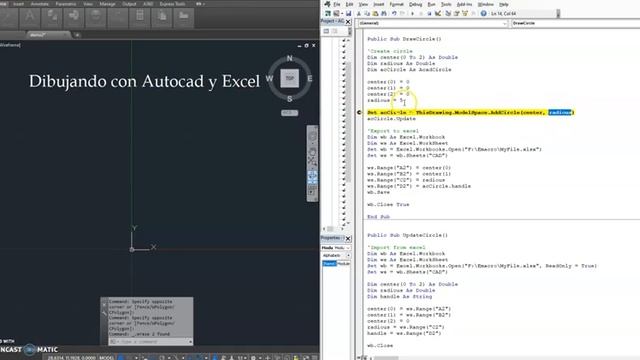Open the Annotation panel in AutoCAD ribbon
Image resolution: width=640 pixels, height=360 pixels.
click(30, 18)
